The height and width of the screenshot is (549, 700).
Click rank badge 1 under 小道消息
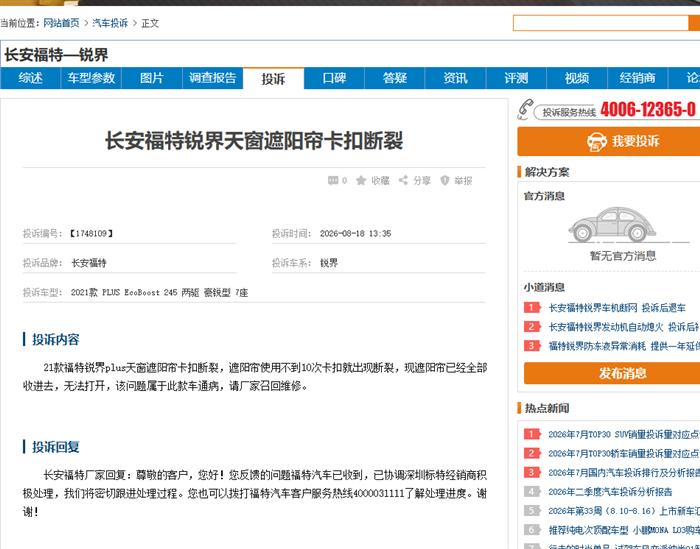coord(532,308)
